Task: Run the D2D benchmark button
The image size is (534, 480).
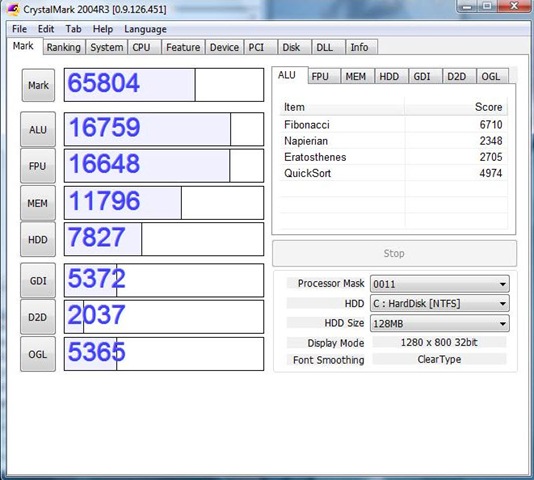Action: point(38,317)
